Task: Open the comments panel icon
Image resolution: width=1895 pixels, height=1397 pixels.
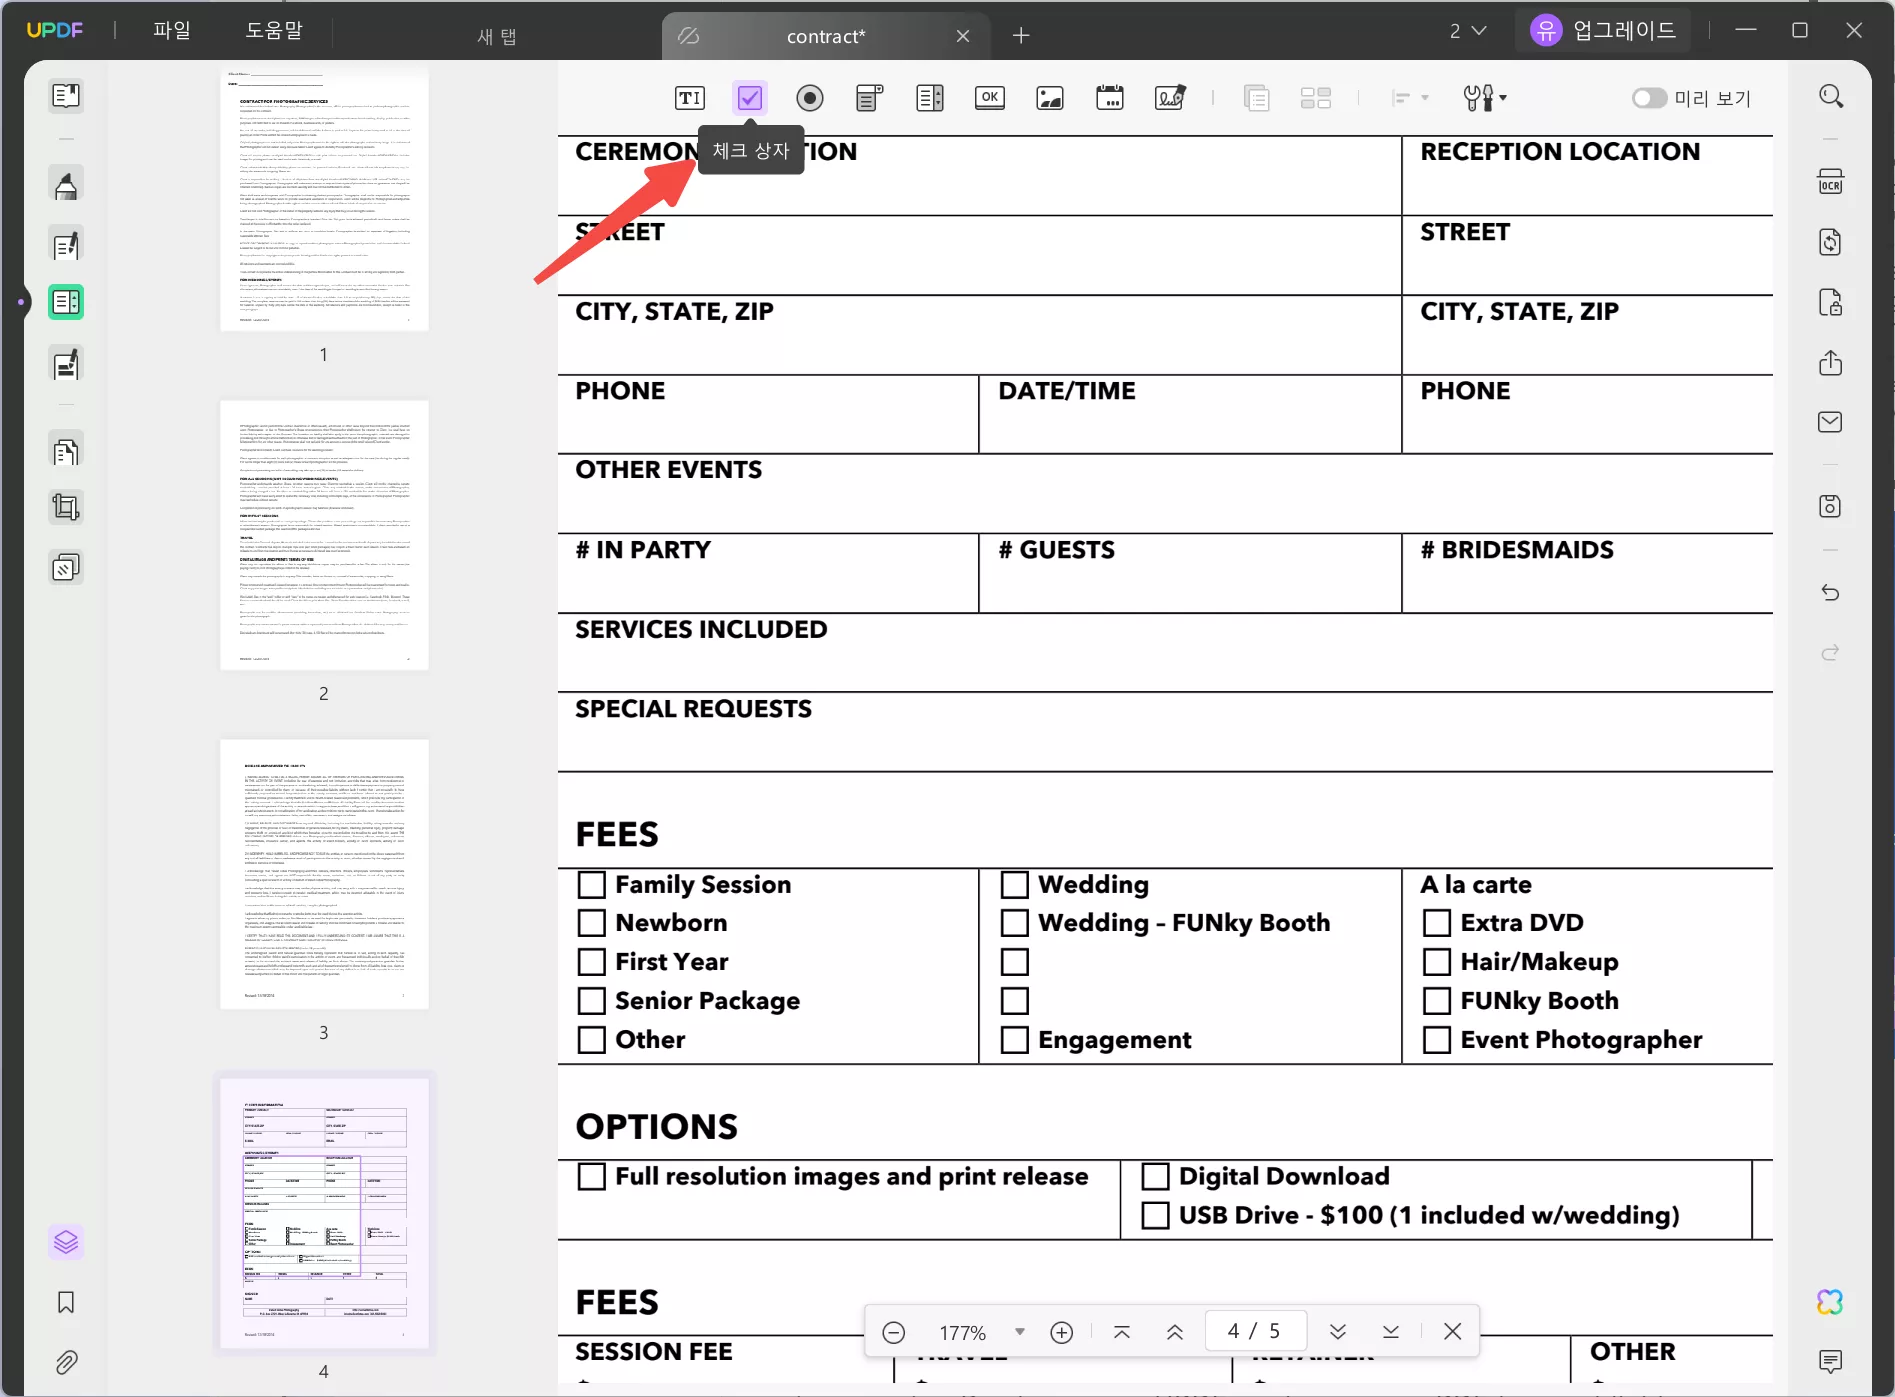Action: pos(1831,1361)
